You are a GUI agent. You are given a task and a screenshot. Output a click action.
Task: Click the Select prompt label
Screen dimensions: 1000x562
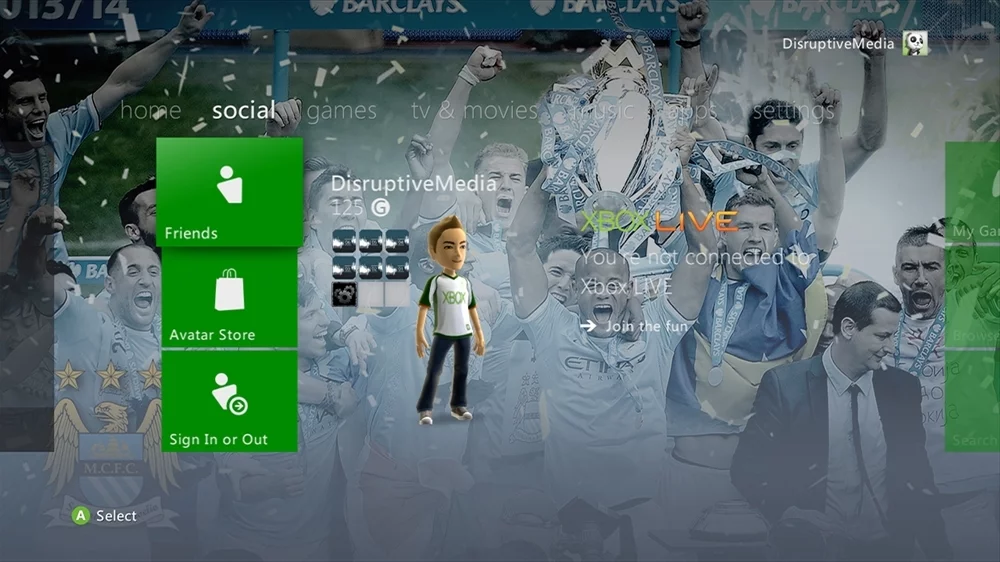(x=116, y=515)
